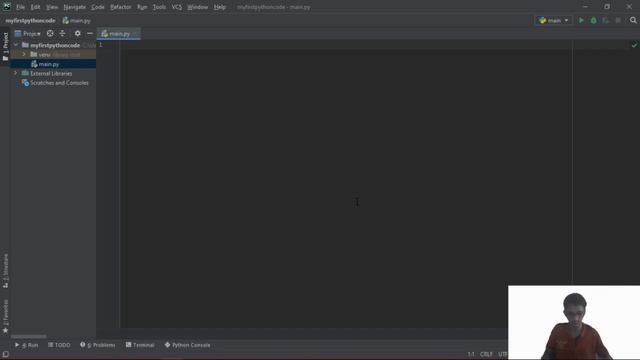Click Run with Coverage icon
This screenshot has height=360, width=640.
(606, 20)
